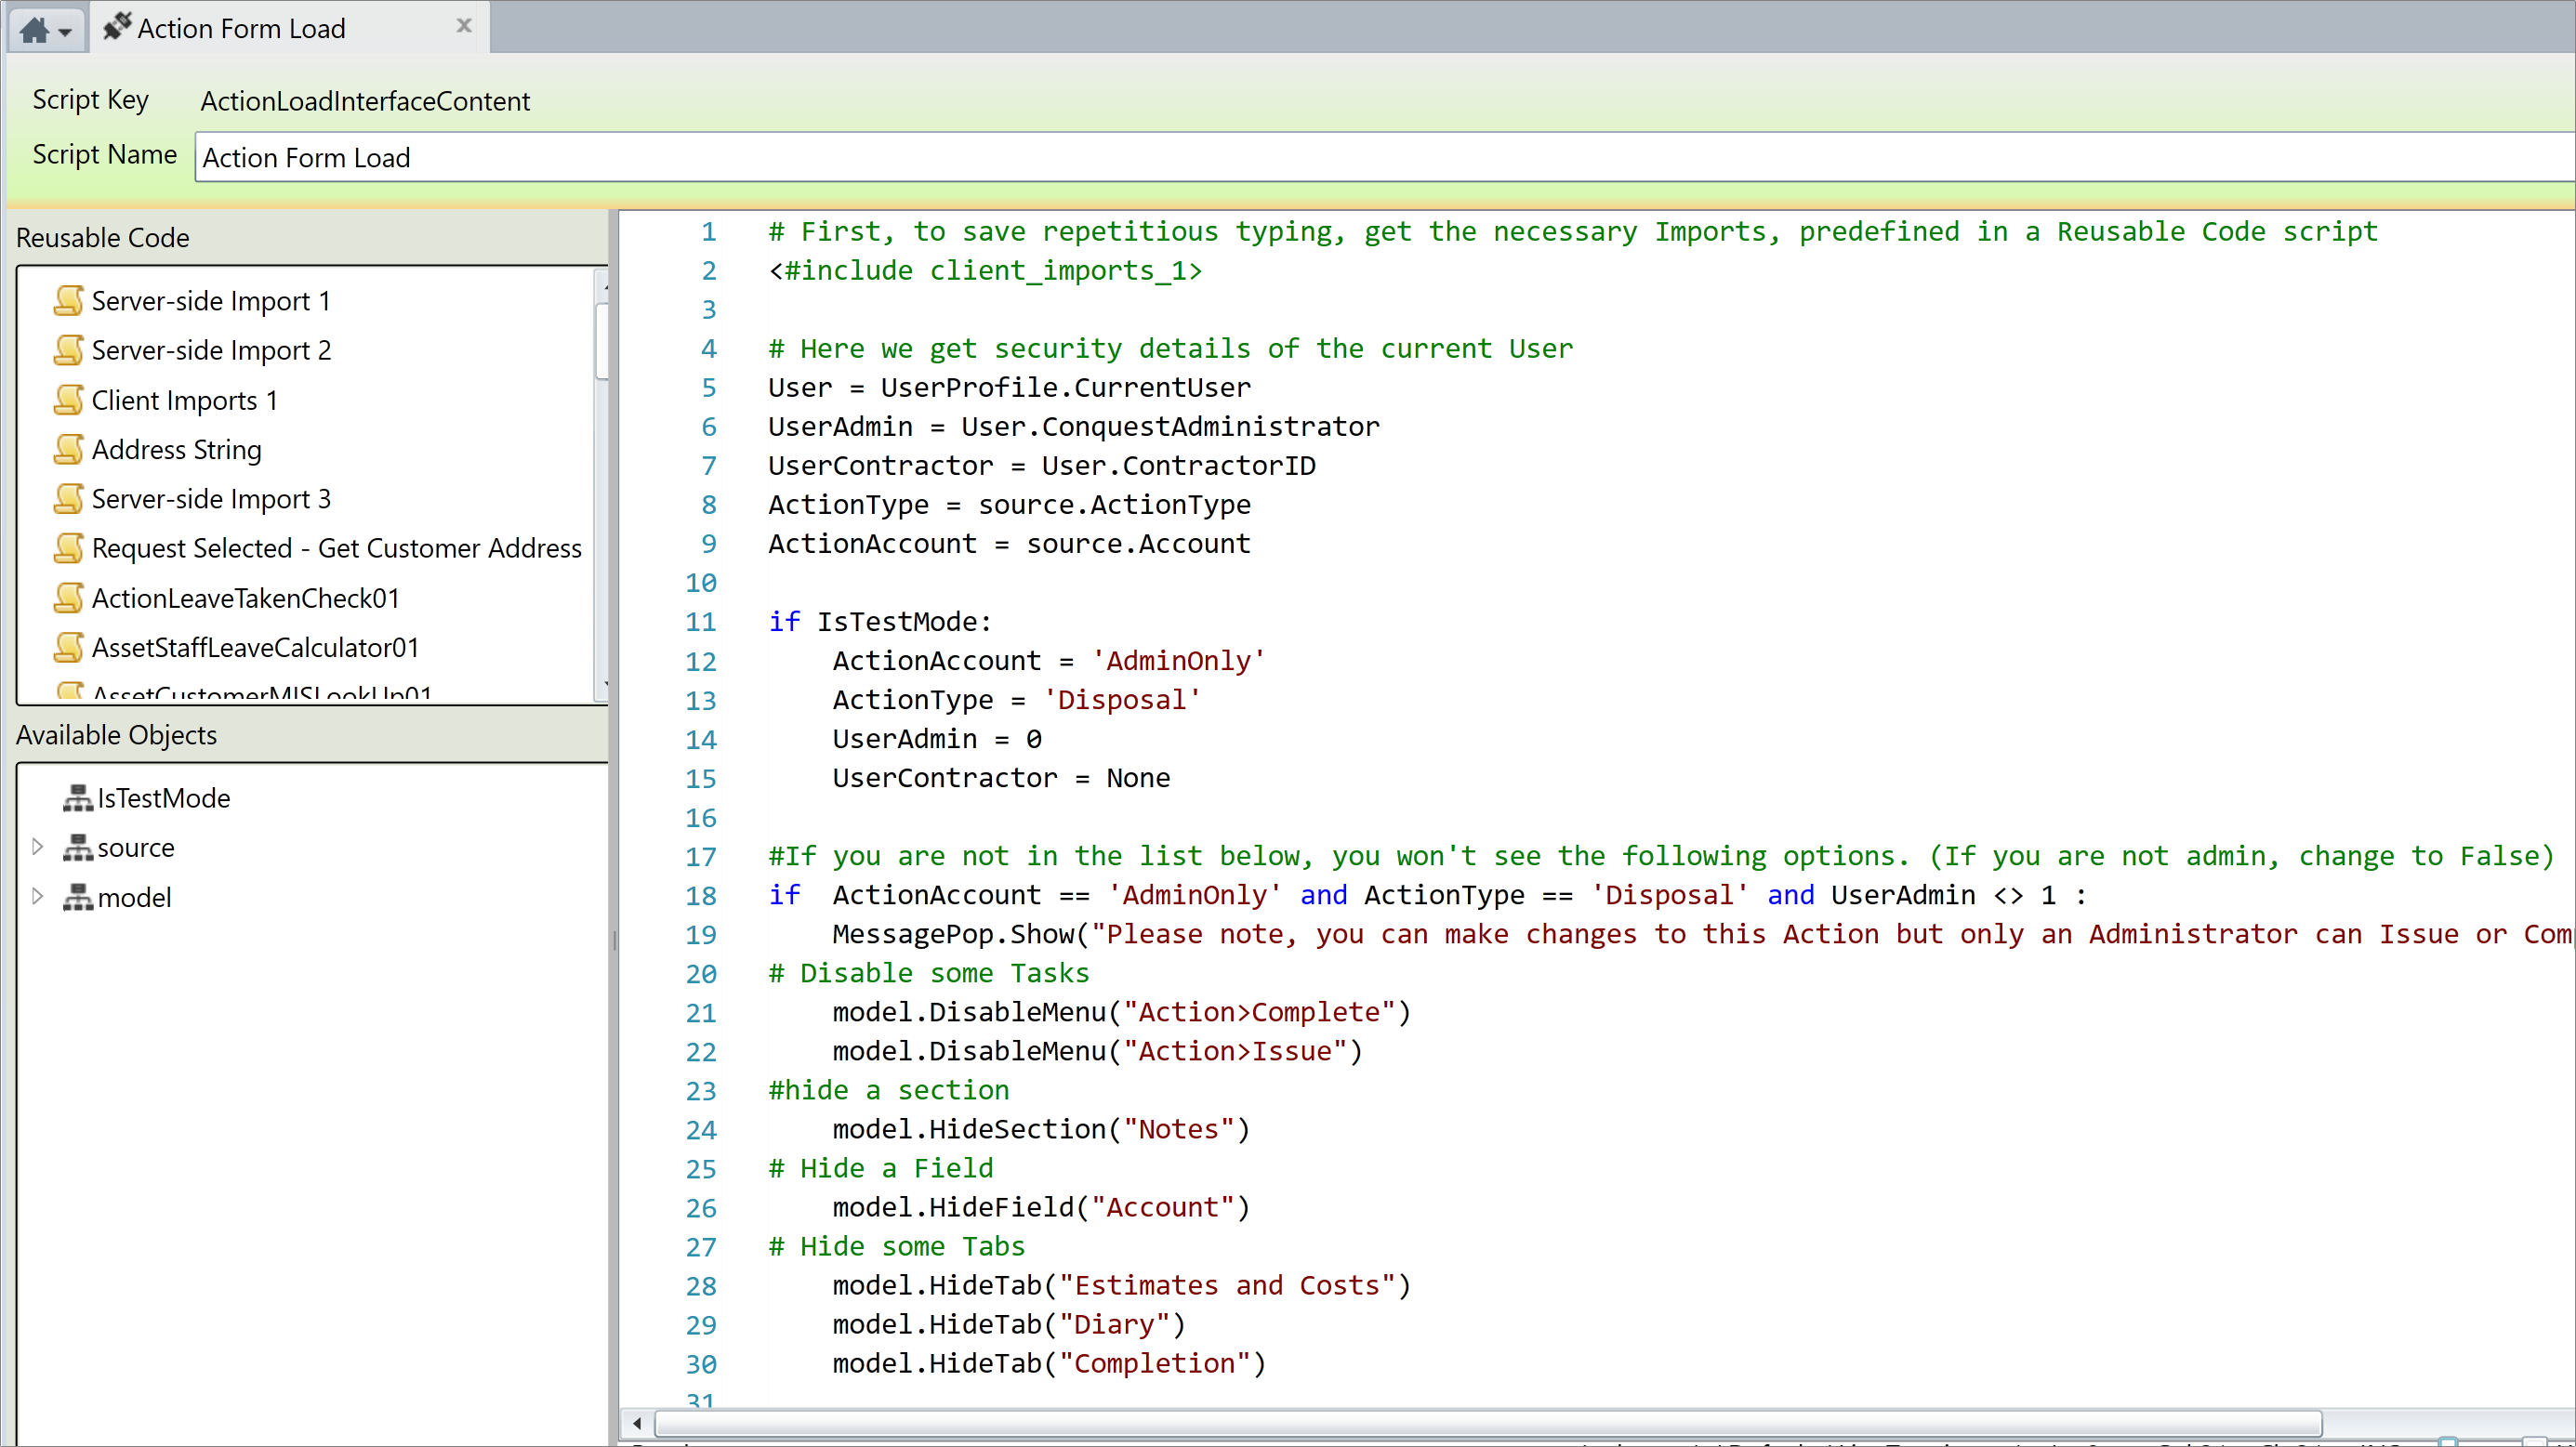The image size is (2576, 1447).
Task: Click the Script Name input field
Action: click(1384, 157)
